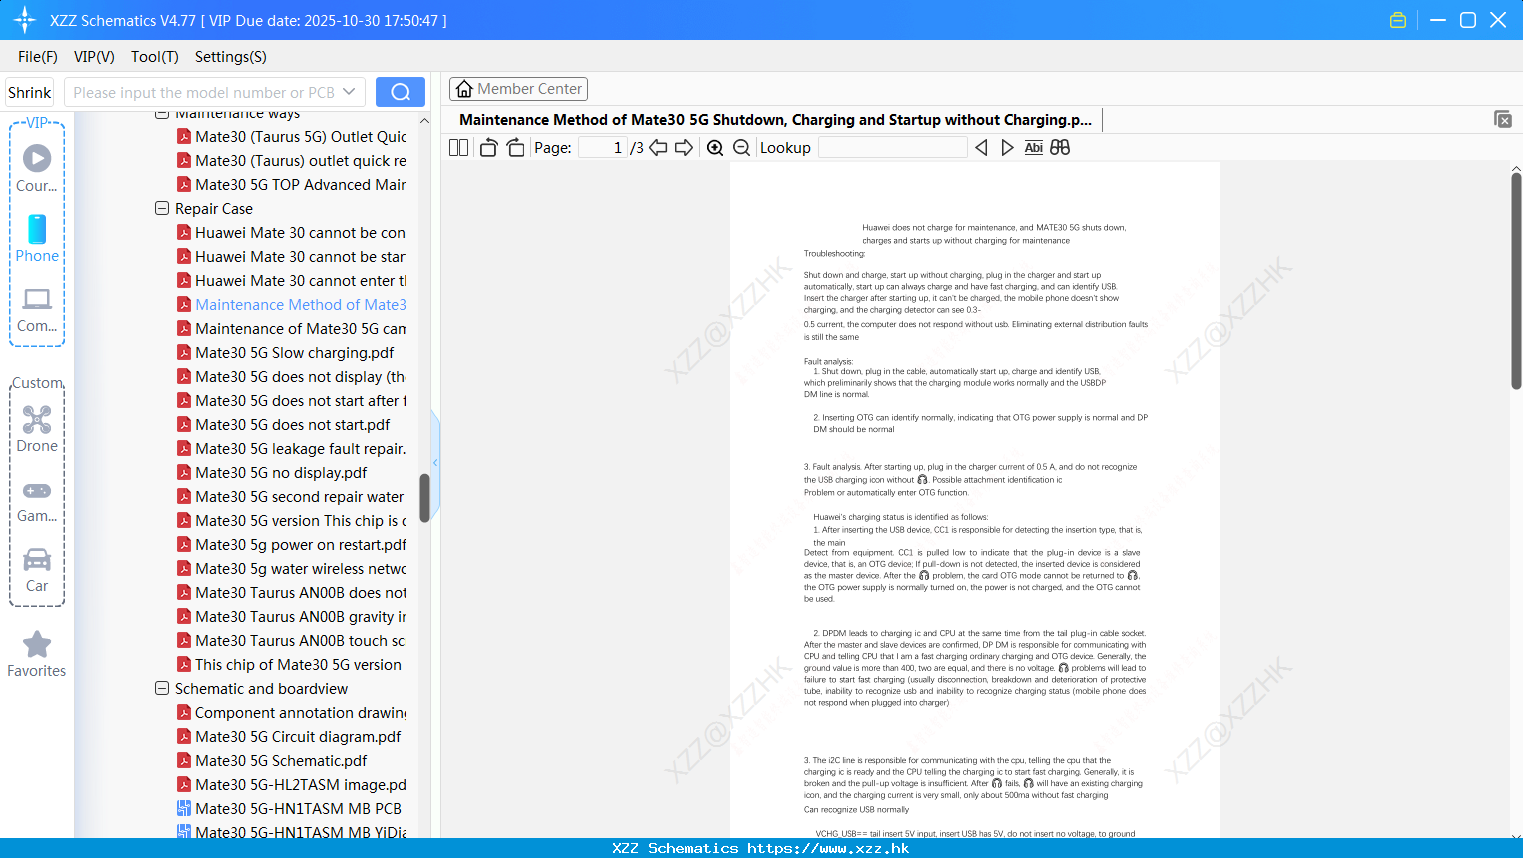Collapse the side panel handle
The image size is (1523, 858).
tap(435, 462)
